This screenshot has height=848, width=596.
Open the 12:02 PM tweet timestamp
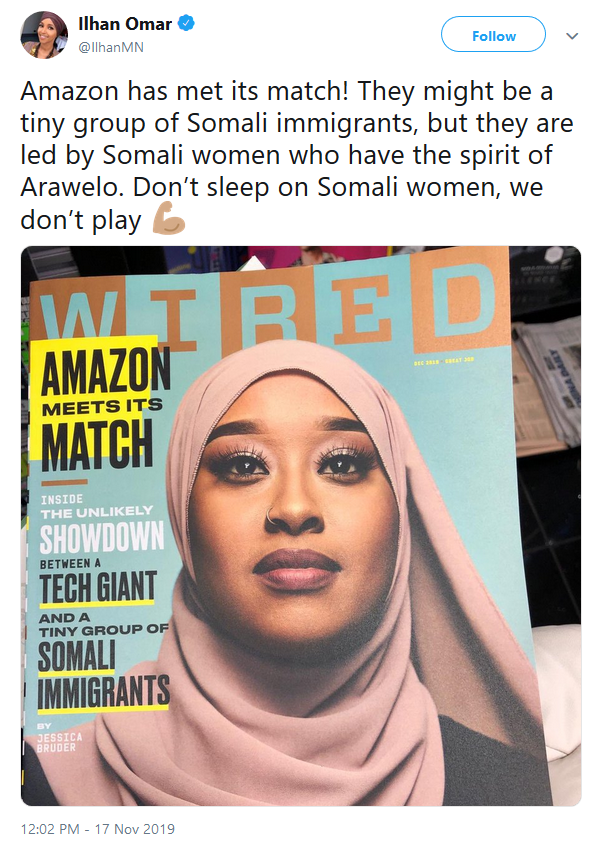pos(50,829)
